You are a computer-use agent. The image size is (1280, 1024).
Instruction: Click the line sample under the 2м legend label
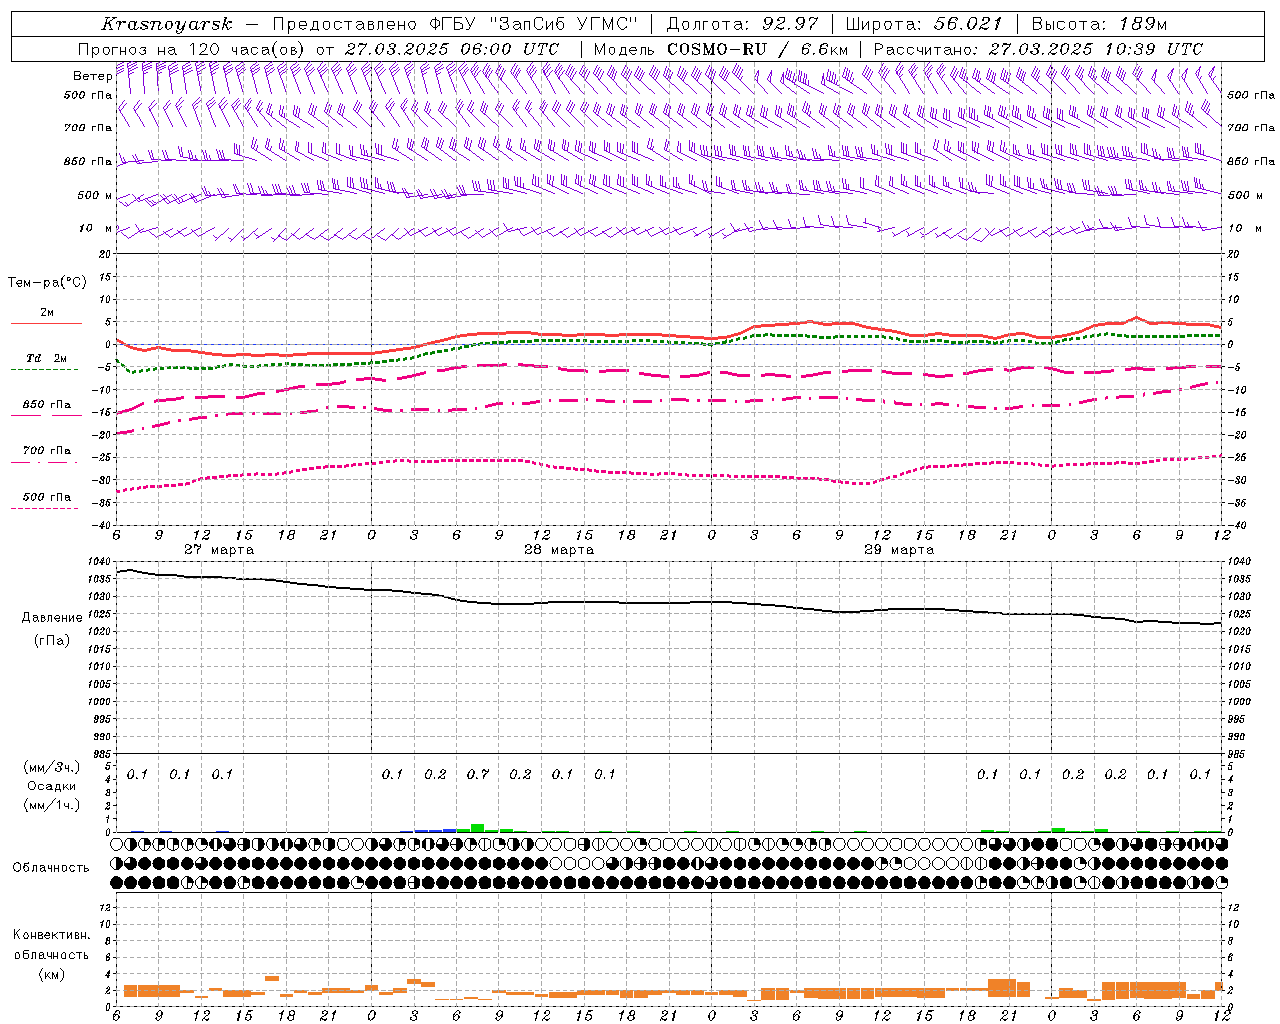[46, 323]
